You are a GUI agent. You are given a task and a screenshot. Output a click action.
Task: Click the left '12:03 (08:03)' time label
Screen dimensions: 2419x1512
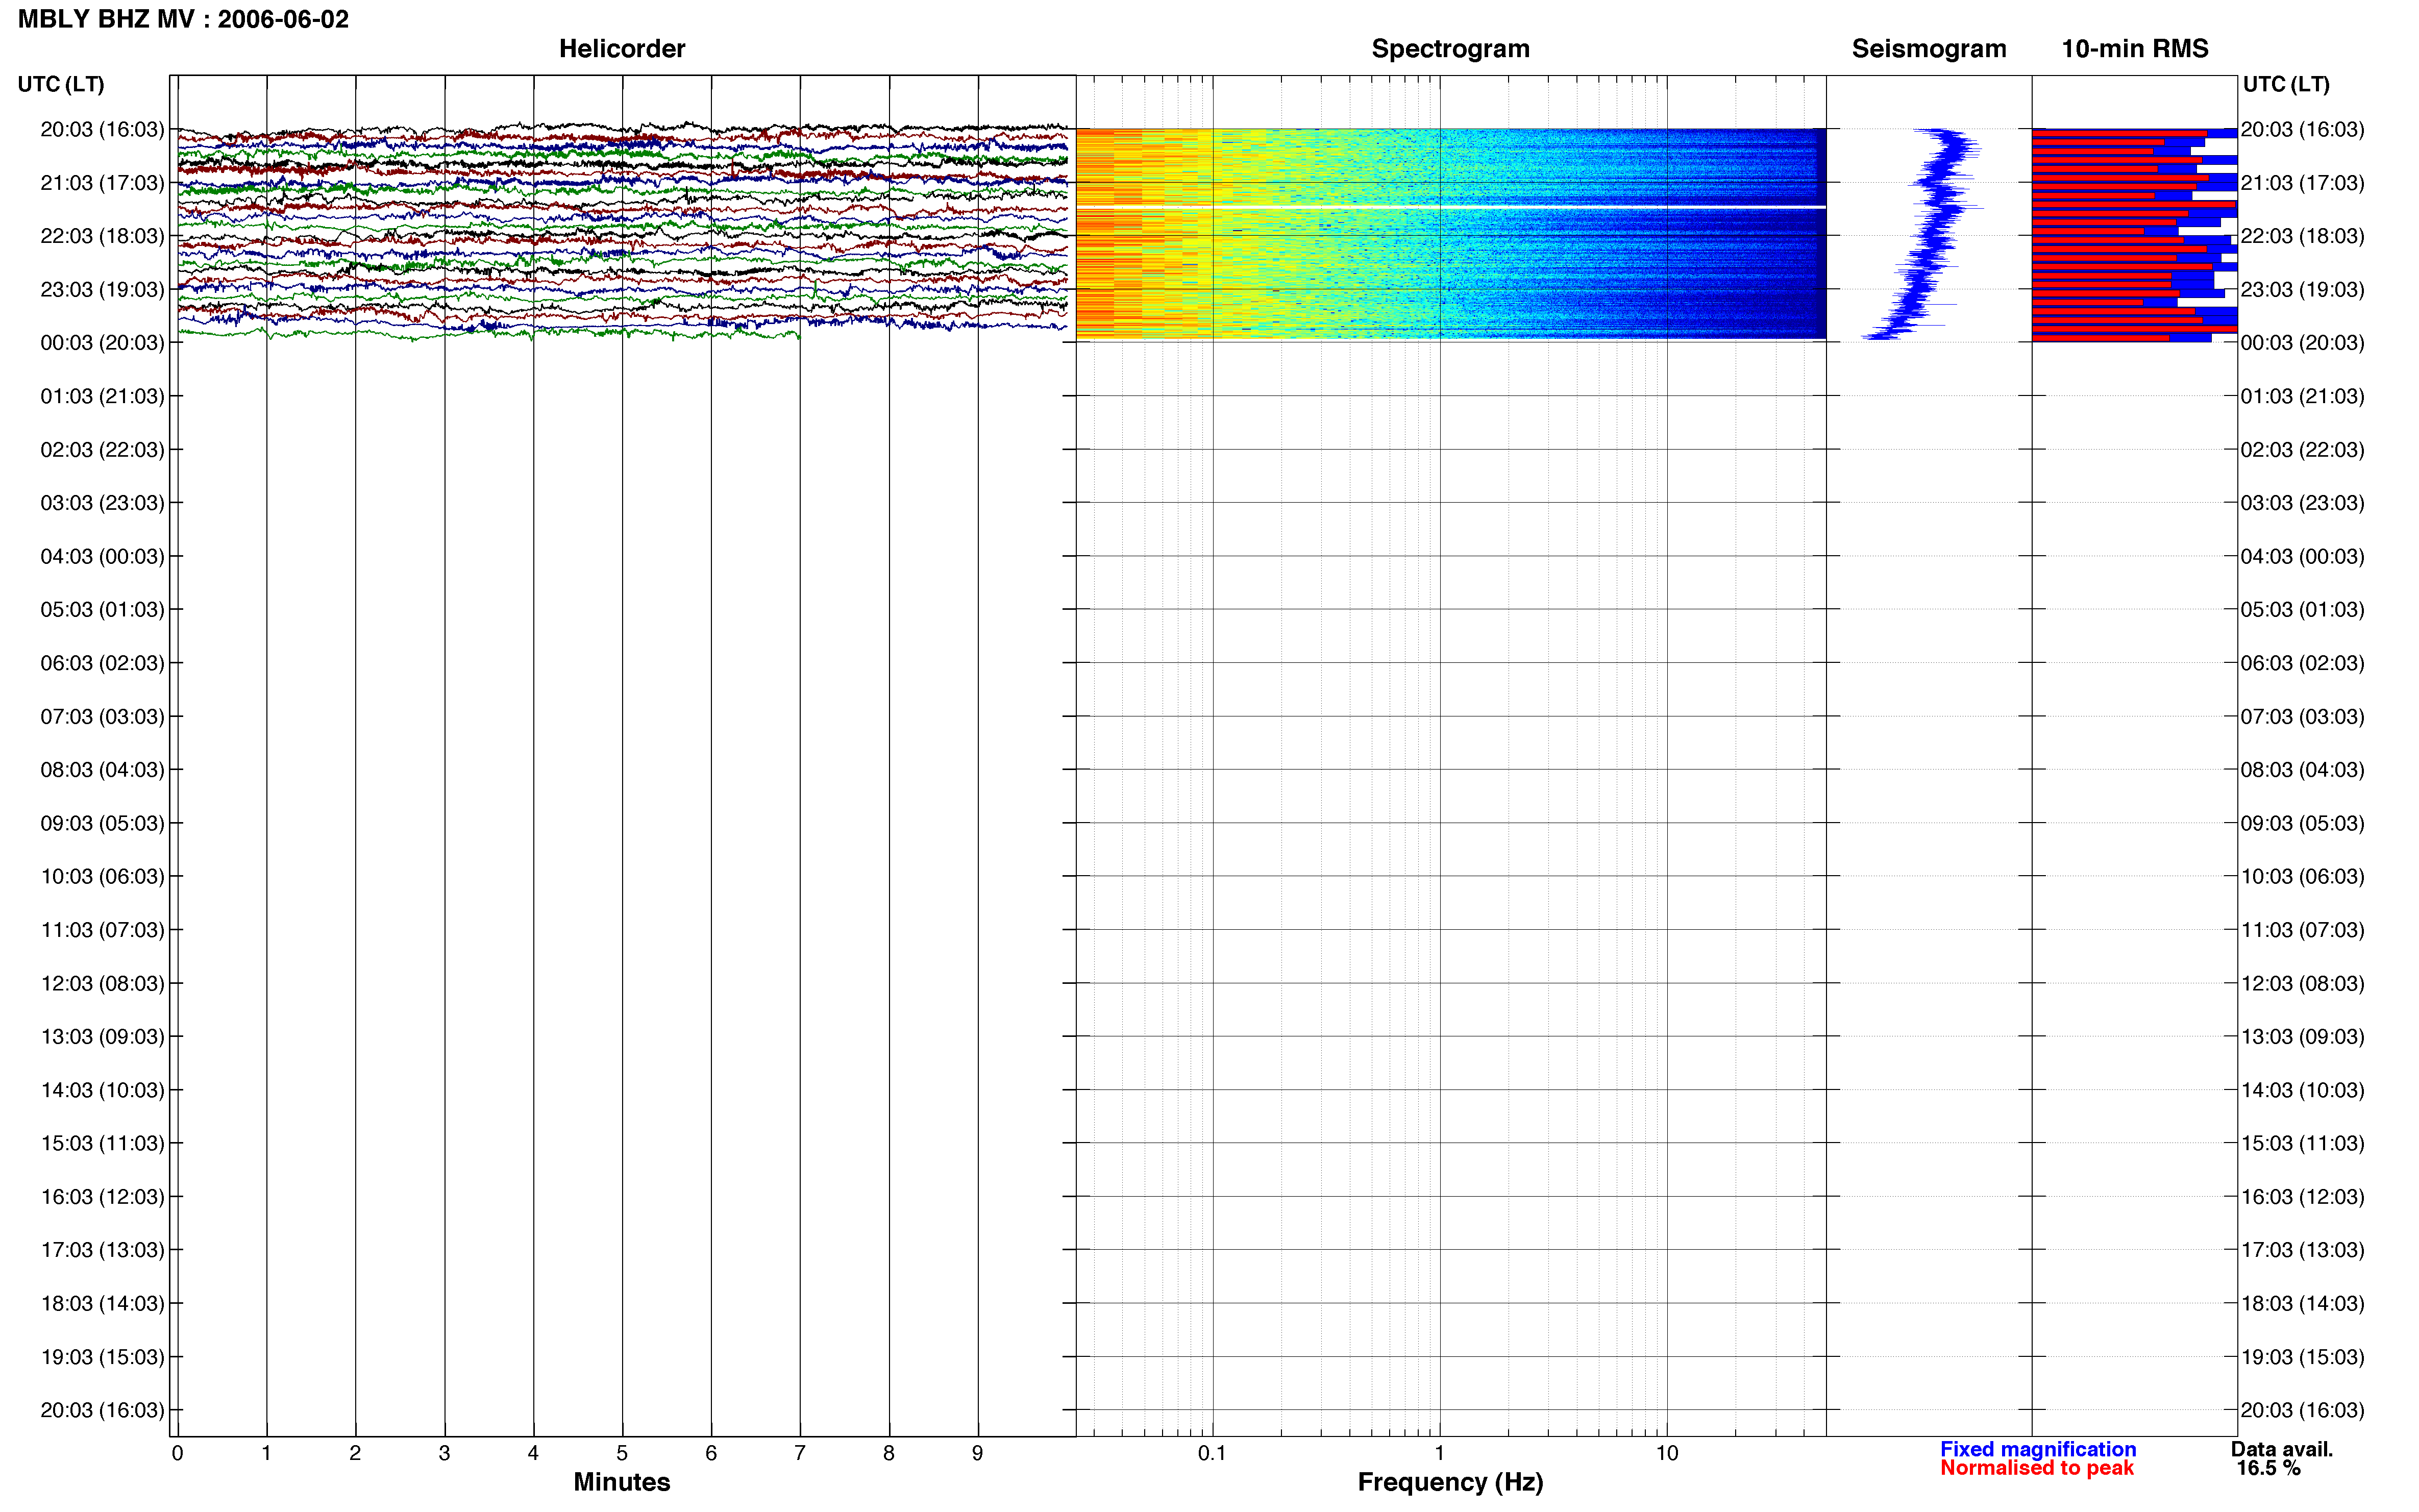click(x=102, y=983)
